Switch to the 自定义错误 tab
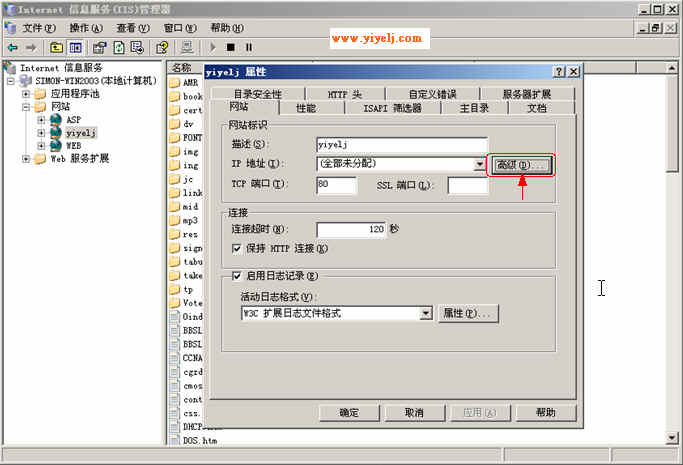 [432, 94]
